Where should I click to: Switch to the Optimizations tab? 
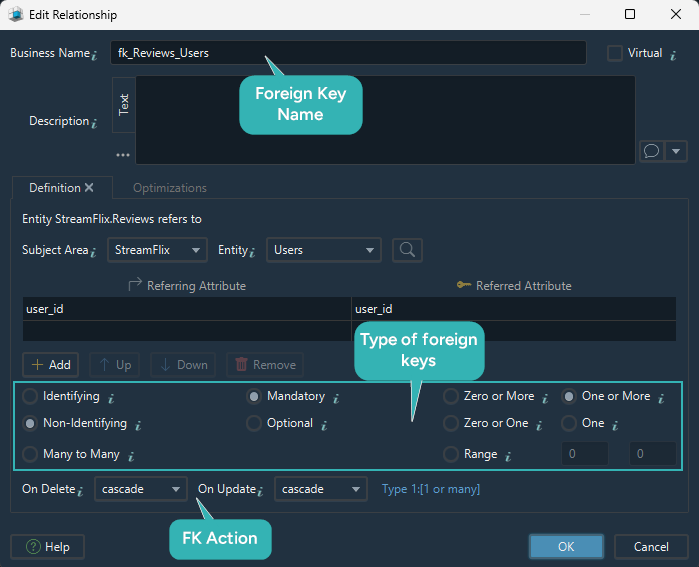[170, 188]
